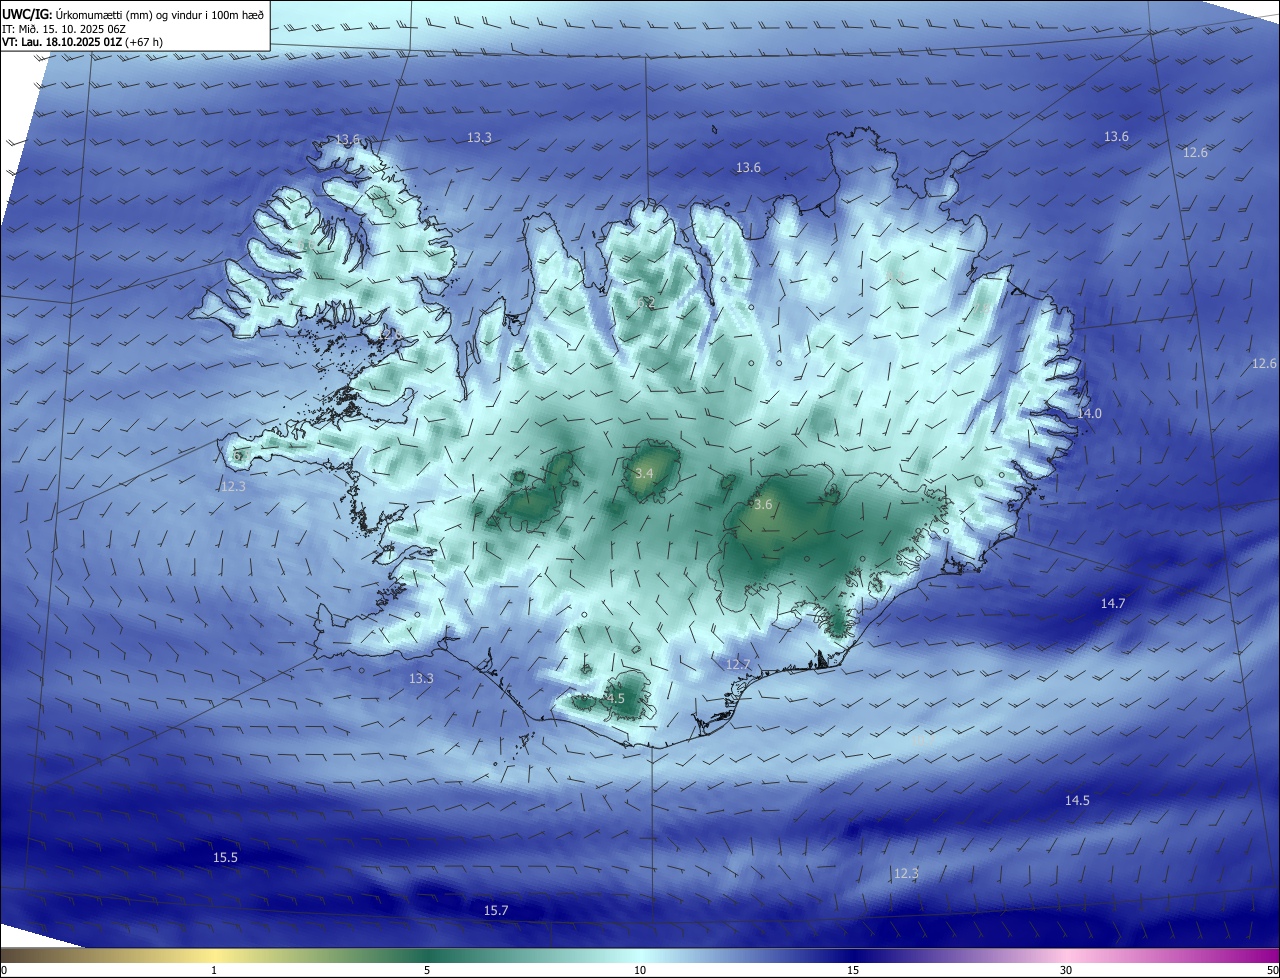Click the 14.7 value over the ocean

pos(1113,603)
